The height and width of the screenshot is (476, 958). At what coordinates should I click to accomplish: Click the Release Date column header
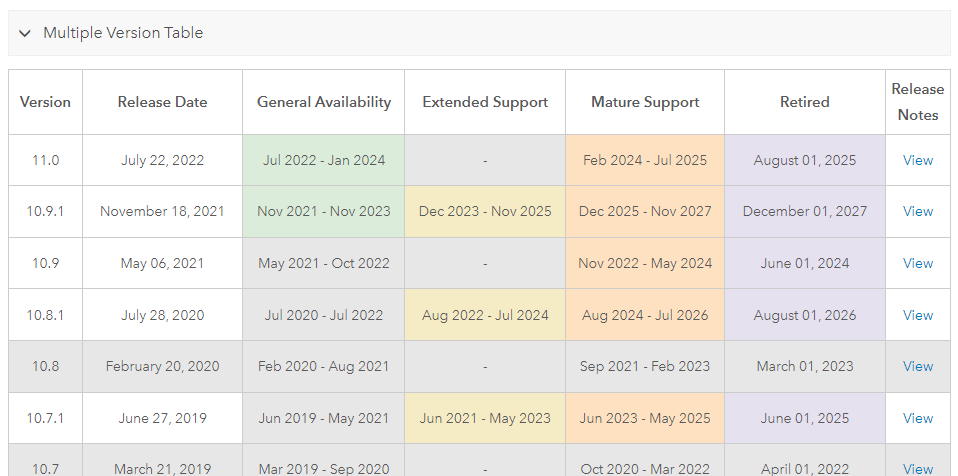click(x=162, y=102)
